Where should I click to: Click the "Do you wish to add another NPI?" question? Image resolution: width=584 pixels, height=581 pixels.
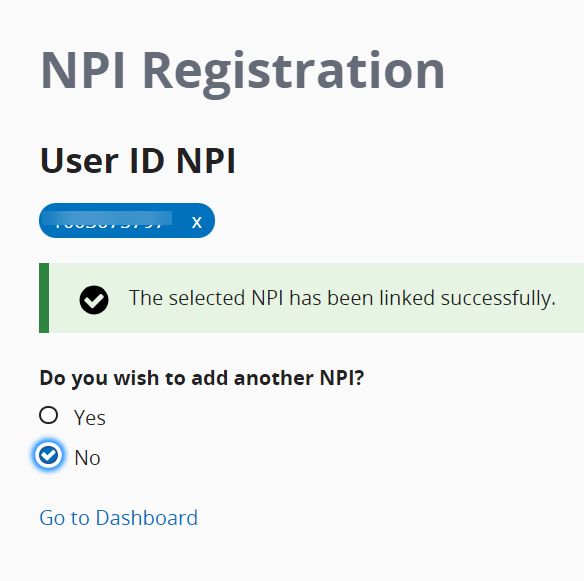[x=201, y=378]
